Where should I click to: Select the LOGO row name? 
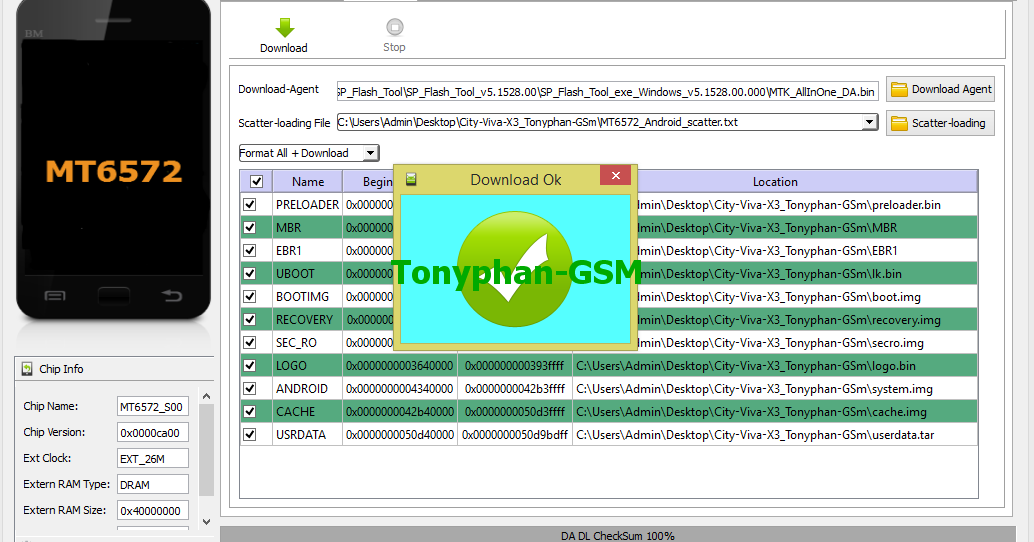[x=291, y=365]
